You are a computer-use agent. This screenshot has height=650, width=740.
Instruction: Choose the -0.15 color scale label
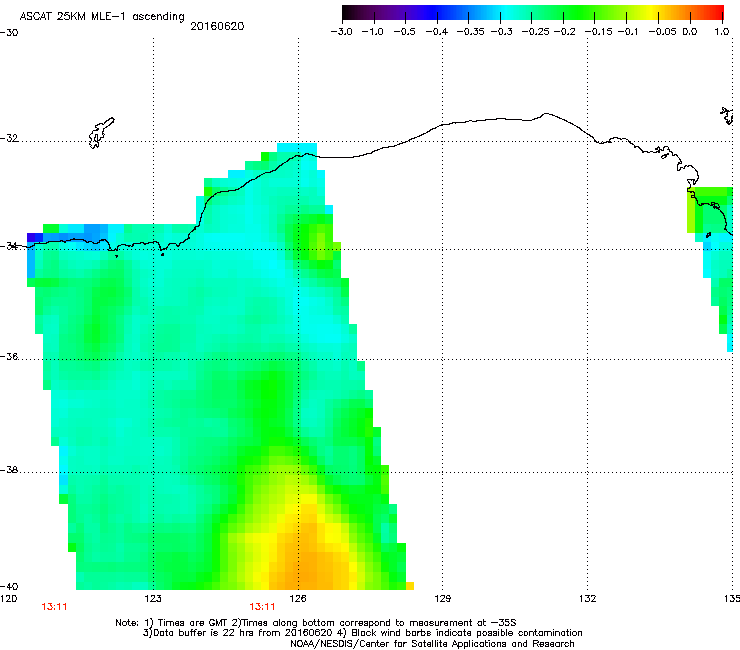pos(598,32)
